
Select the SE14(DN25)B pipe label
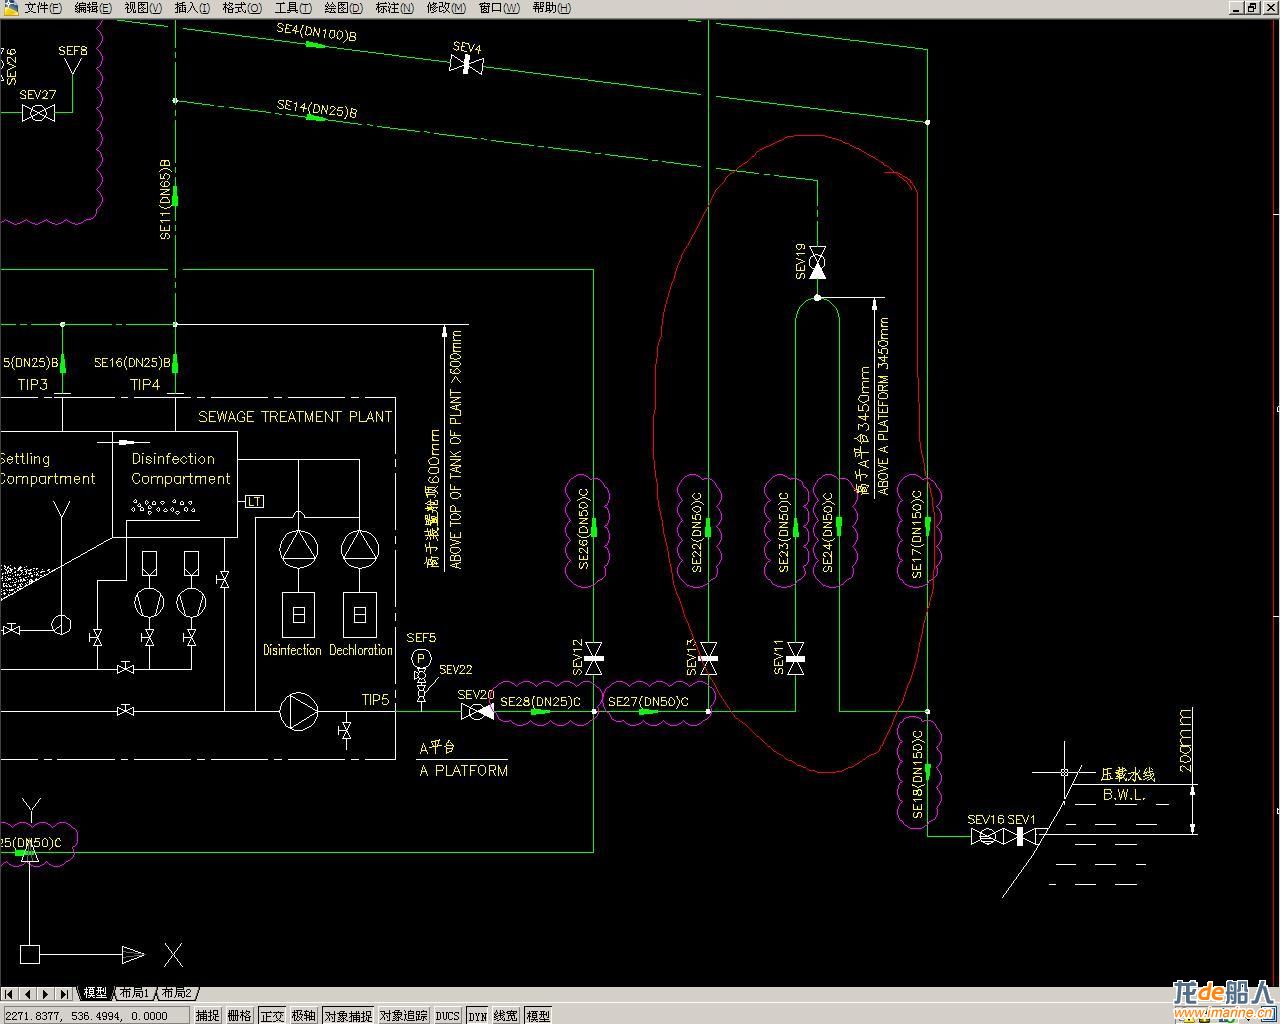(x=317, y=108)
